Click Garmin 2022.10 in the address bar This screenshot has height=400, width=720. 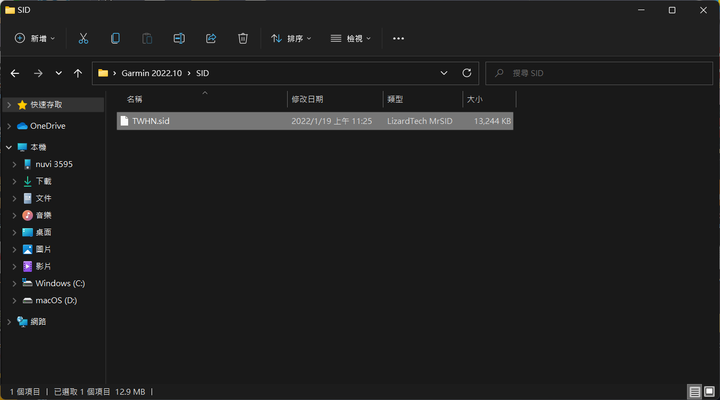(152, 73)
